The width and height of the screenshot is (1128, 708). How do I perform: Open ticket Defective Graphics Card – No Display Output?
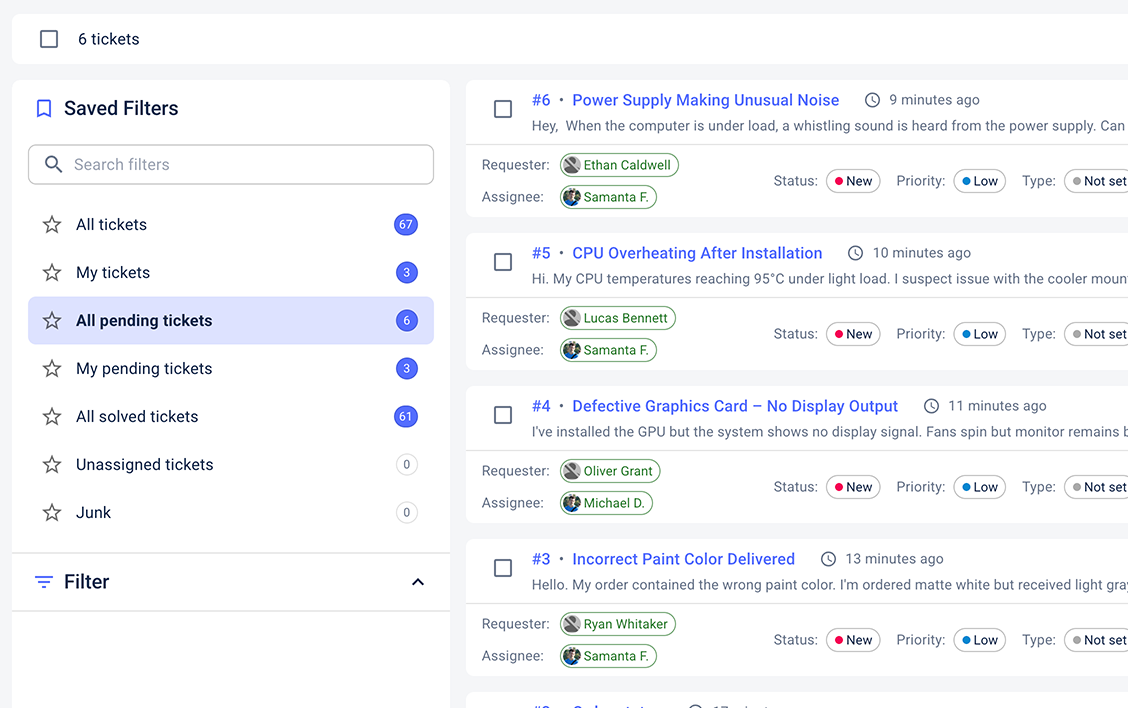pos(735,406)
